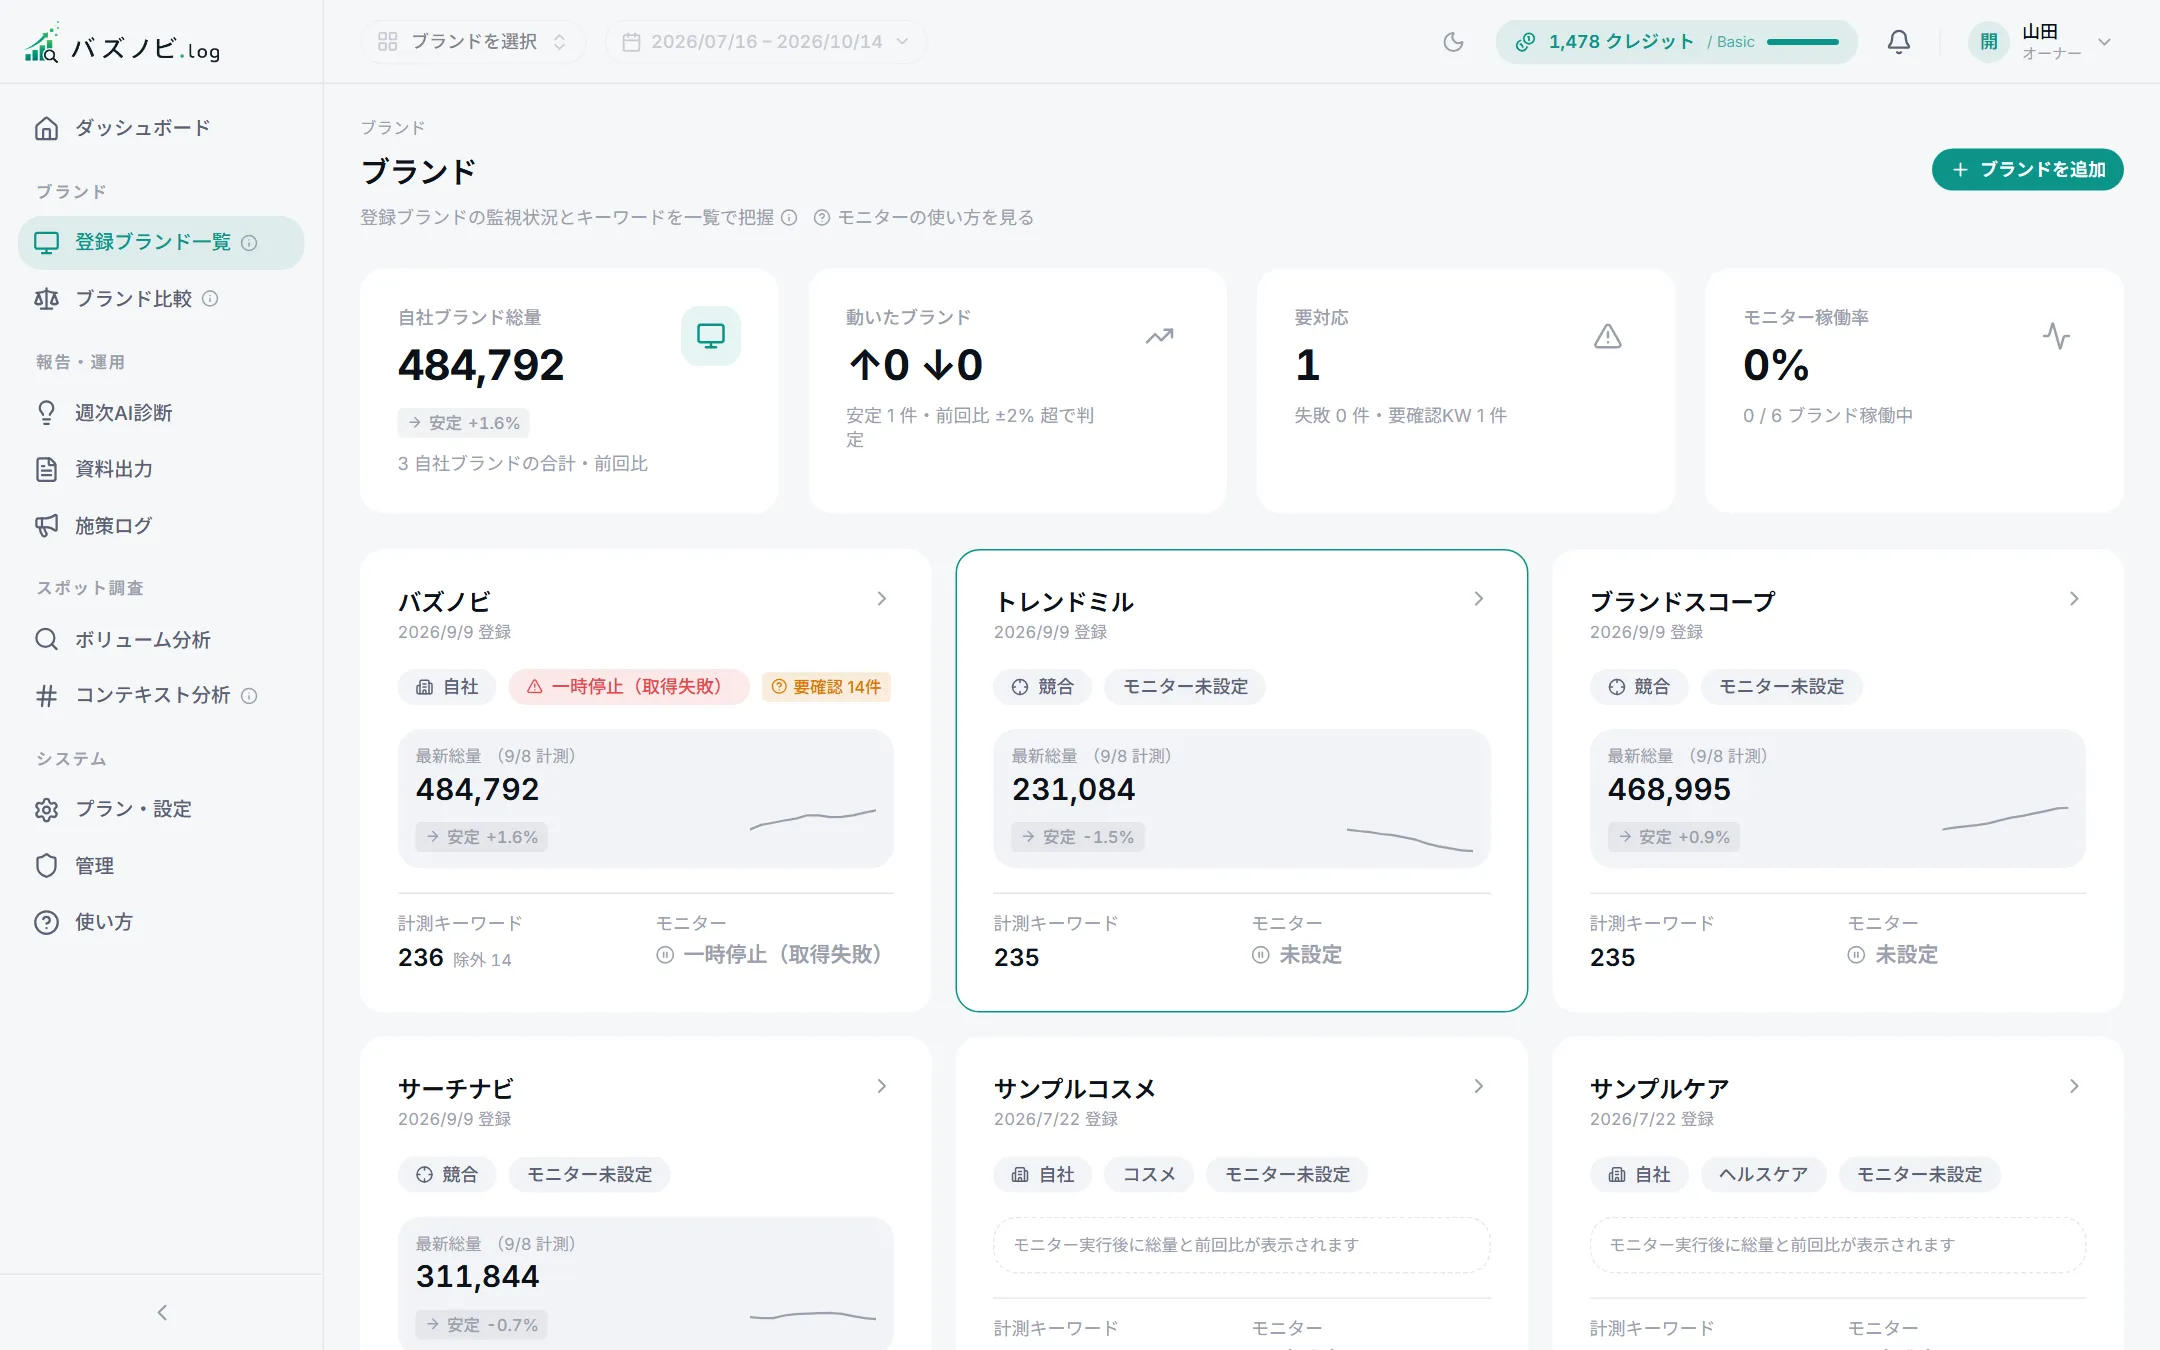Viewport: 2160px width, 1350px height.
Task: Click the 資料出力 document icon
Action: tap(46, 469)
